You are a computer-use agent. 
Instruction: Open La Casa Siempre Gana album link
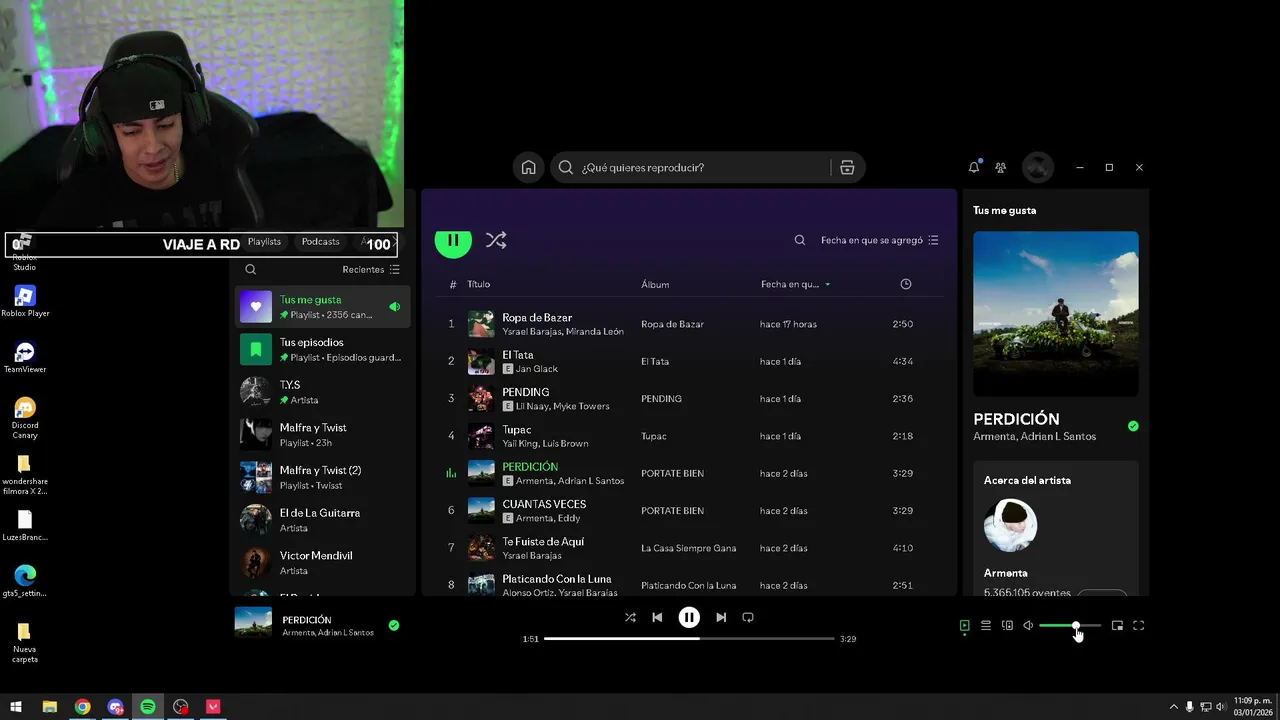688,548
